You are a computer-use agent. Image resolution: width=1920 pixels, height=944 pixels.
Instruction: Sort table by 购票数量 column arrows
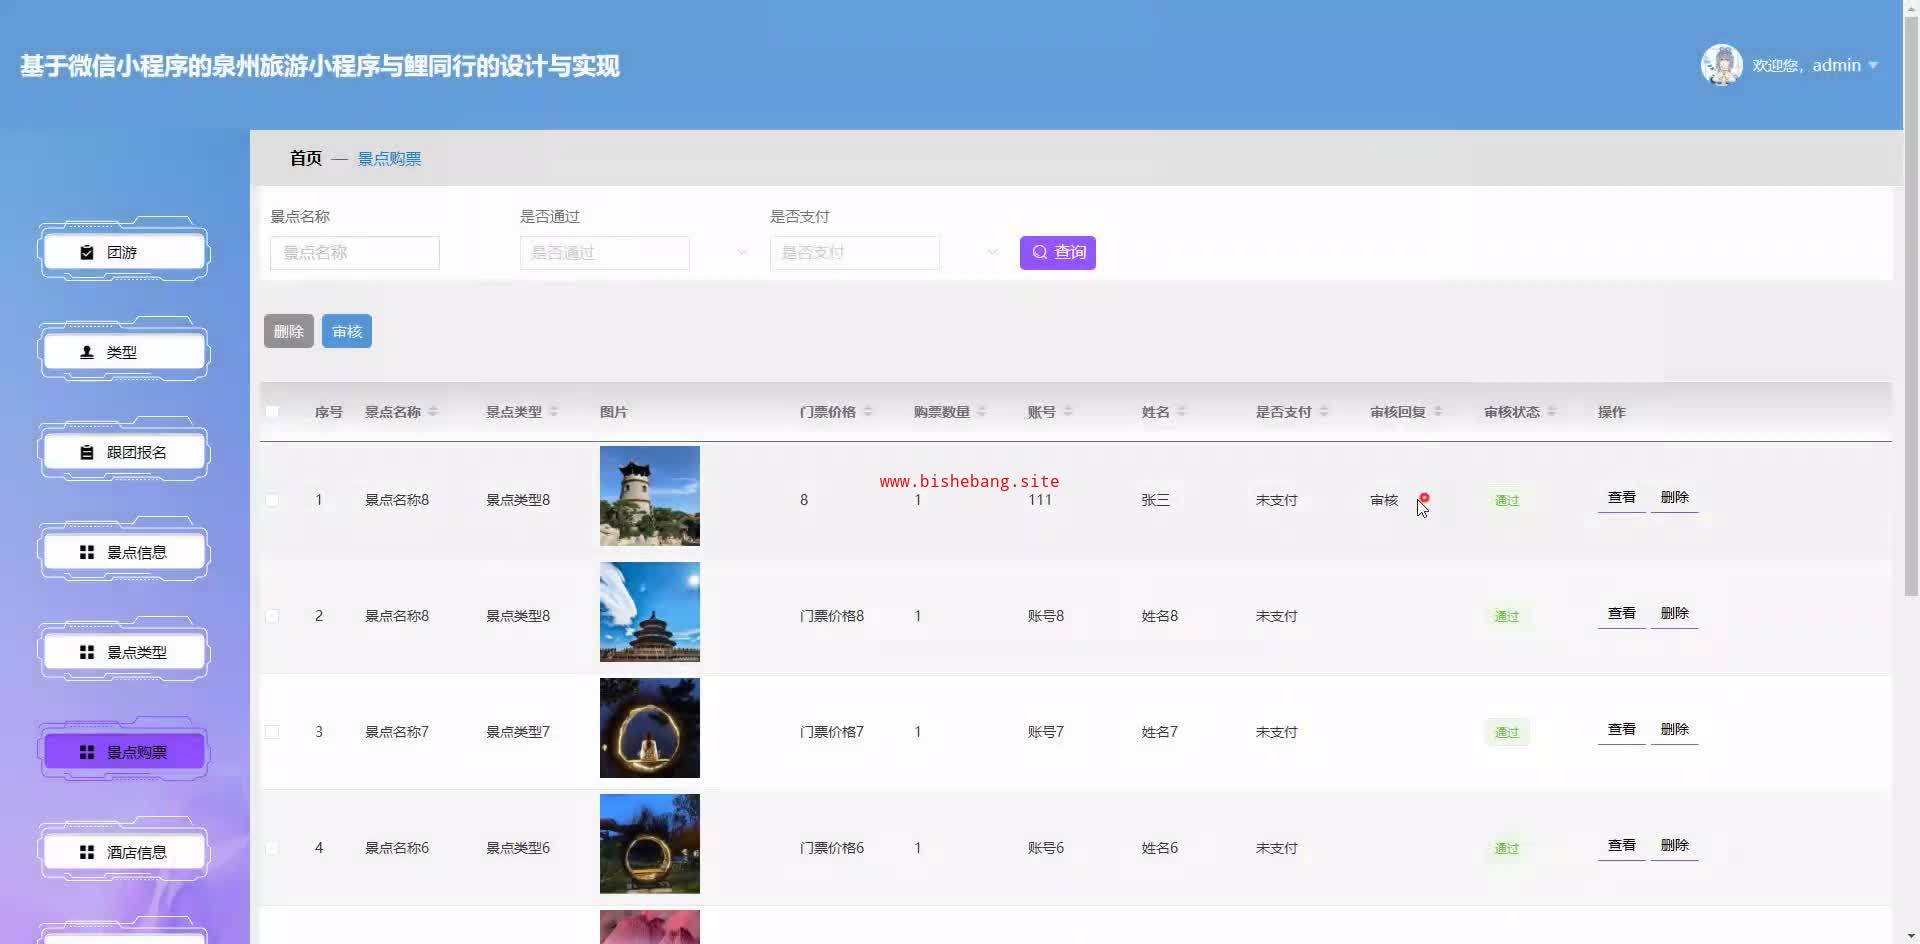click(981, 412)
